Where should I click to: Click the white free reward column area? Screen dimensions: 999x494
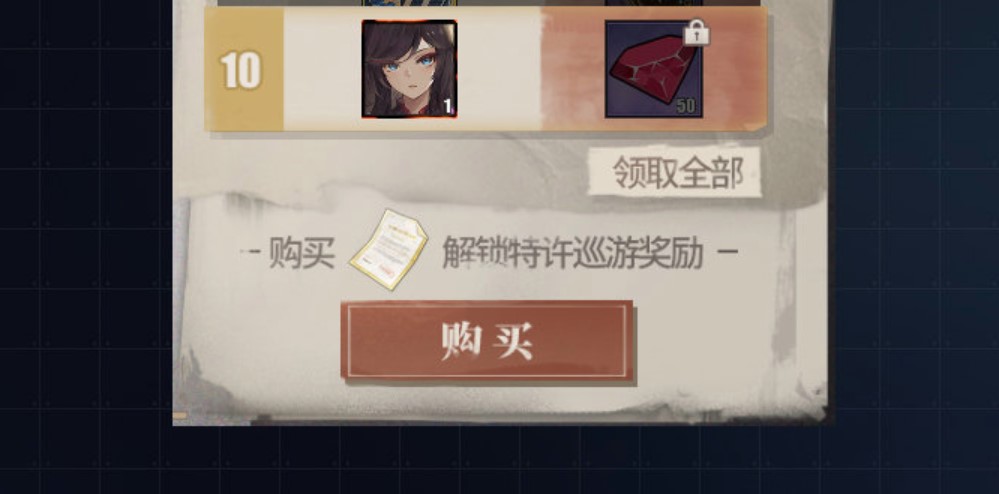coord(412,69)
